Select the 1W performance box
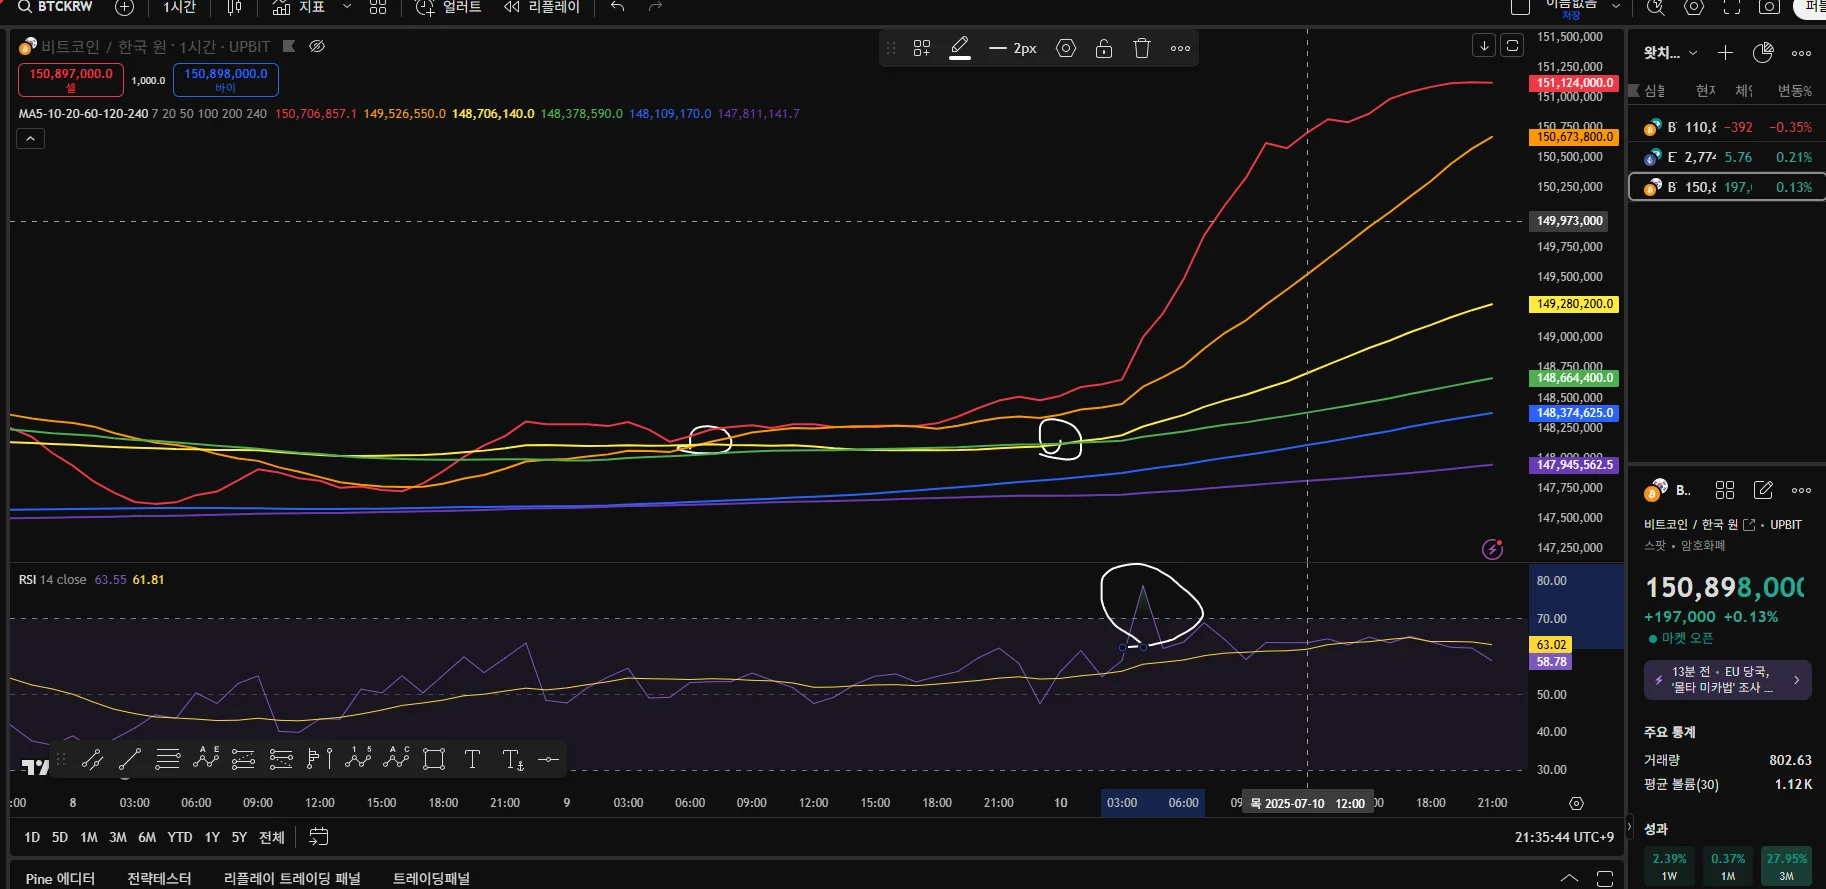The width and height of the screenshot is (1826, 889). [1669, 866]
